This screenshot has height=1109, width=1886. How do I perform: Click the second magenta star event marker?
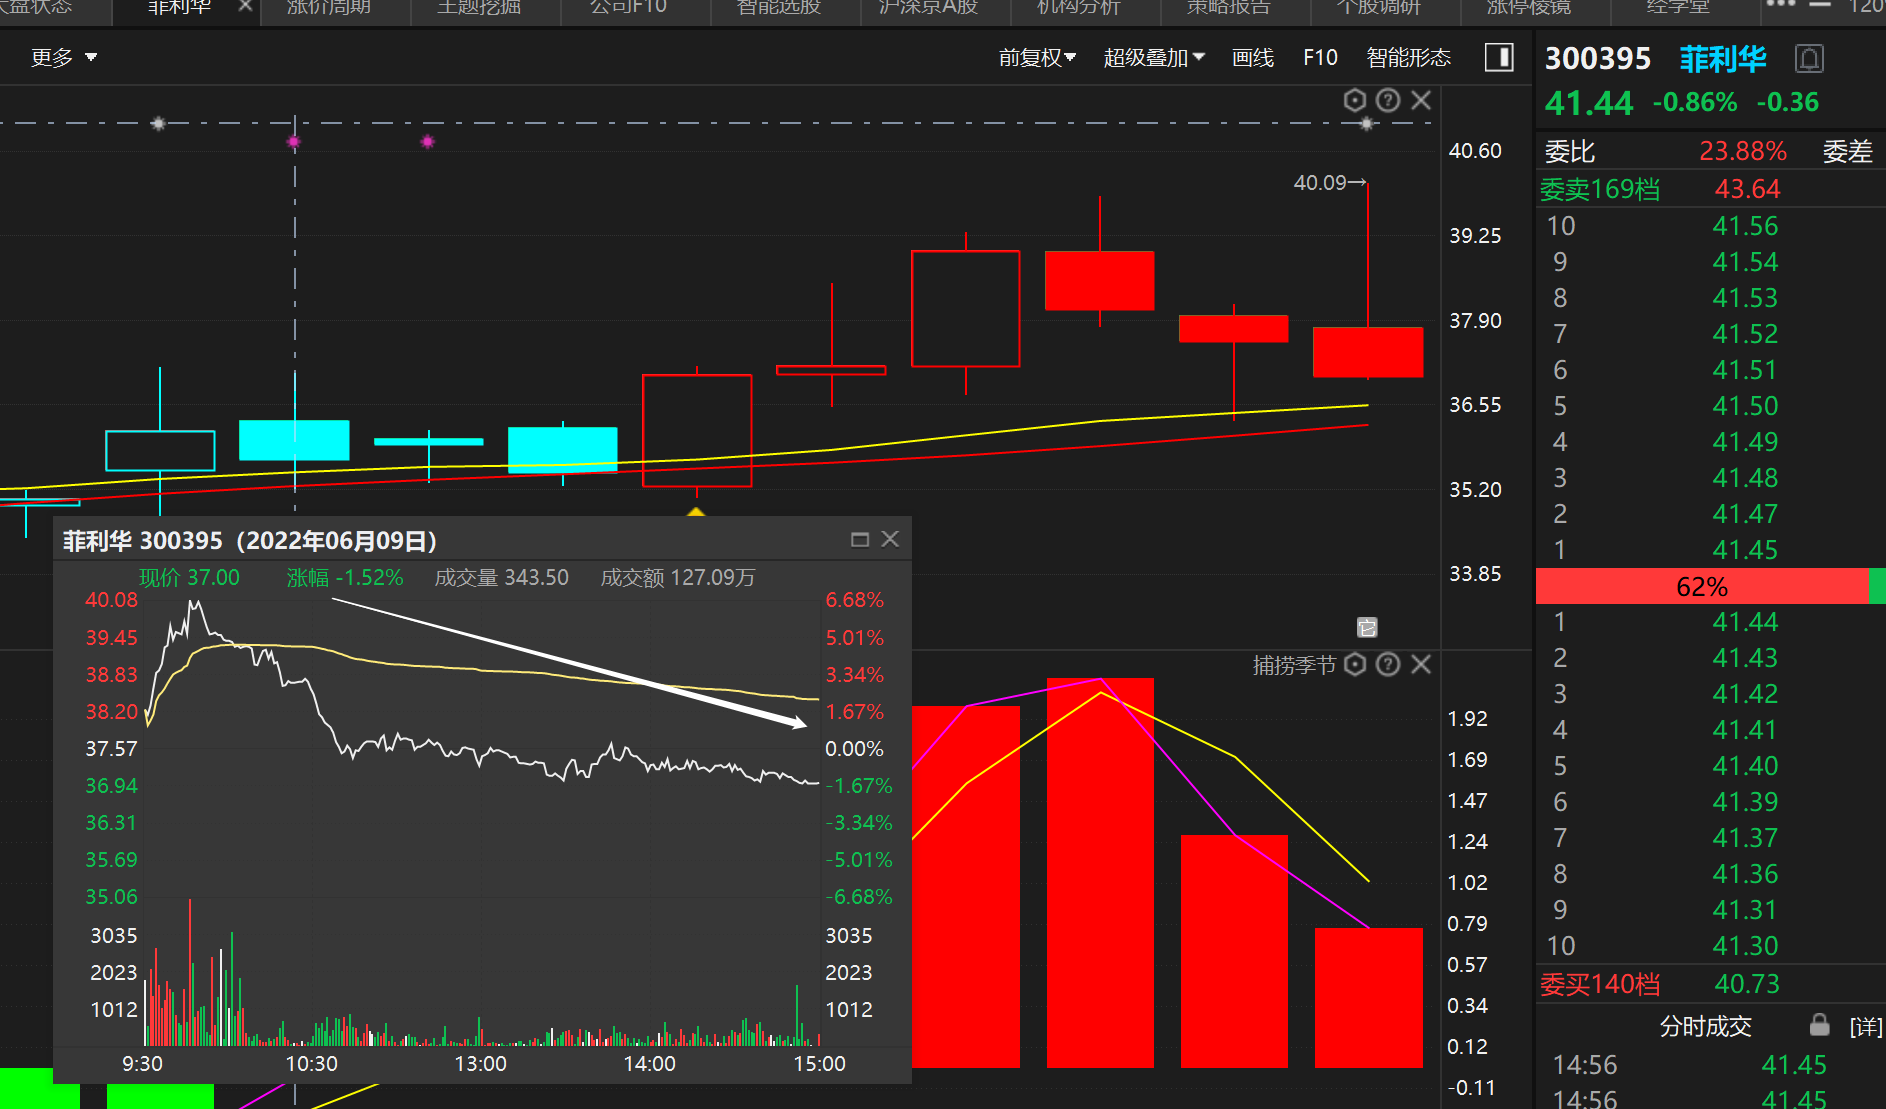click(x=427, y=142)
